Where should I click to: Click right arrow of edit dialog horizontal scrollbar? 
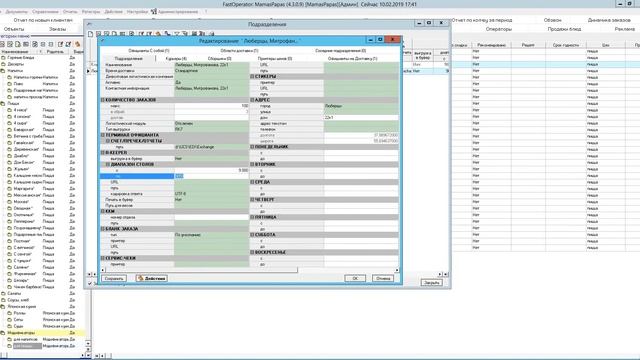click(x=397, y=270)
